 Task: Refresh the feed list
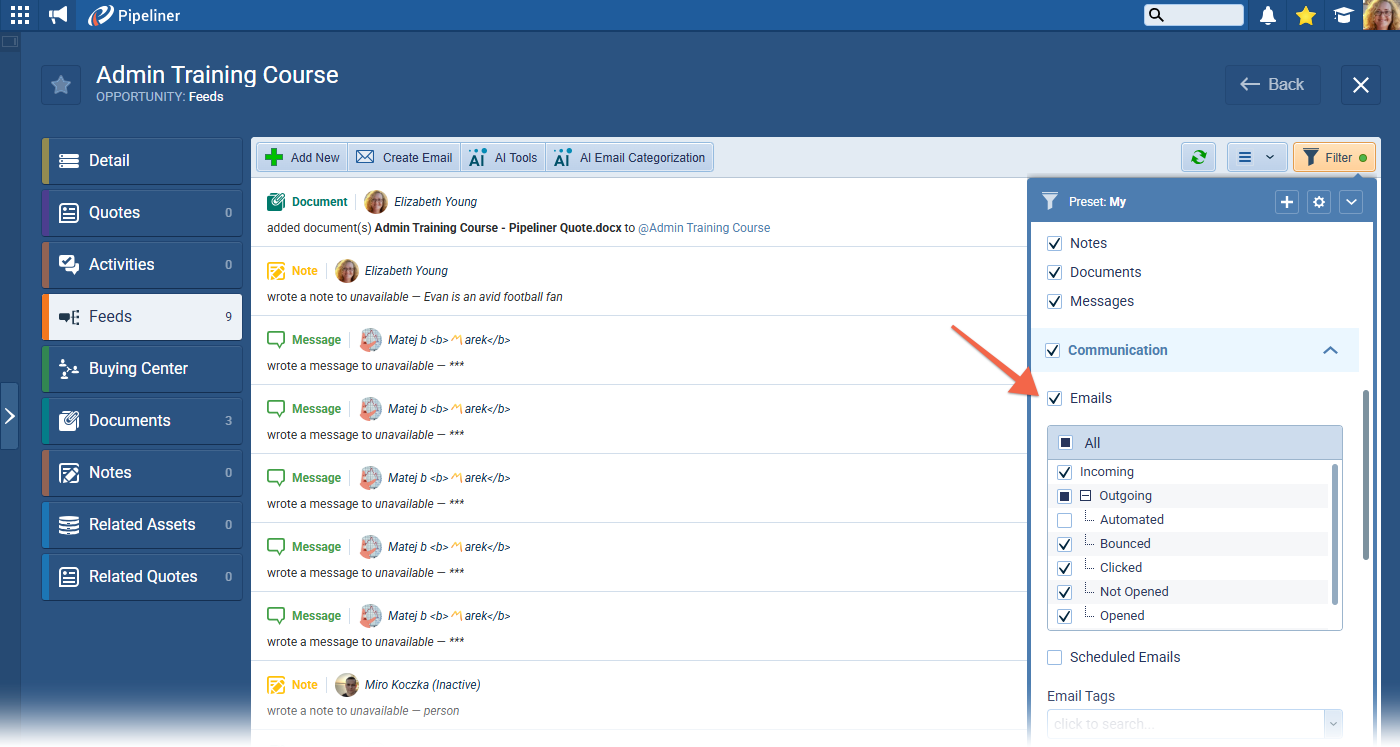click(1198, 157)
